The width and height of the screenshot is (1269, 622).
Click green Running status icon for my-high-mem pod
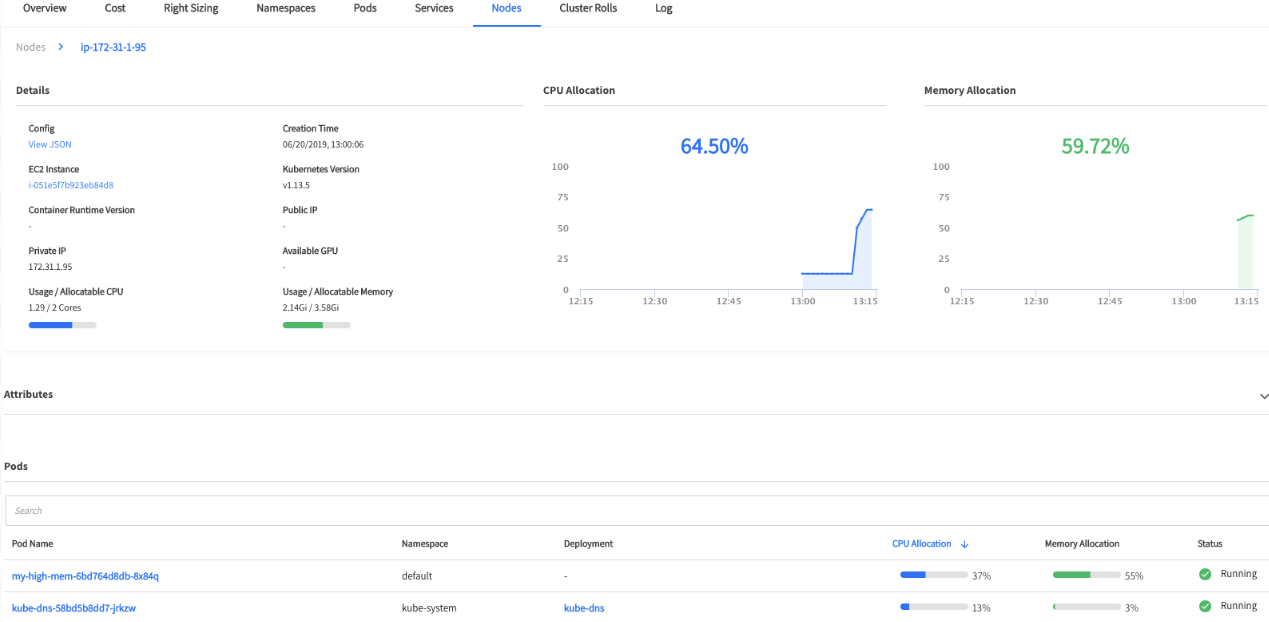click(x=1205, y=574)
